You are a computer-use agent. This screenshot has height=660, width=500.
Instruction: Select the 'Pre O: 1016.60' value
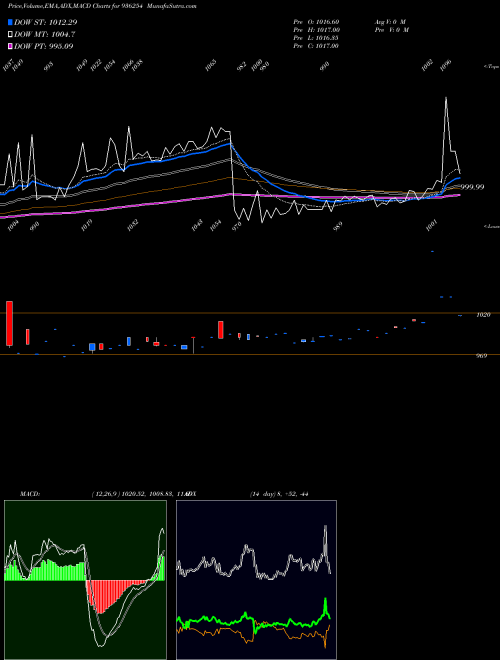316,22
